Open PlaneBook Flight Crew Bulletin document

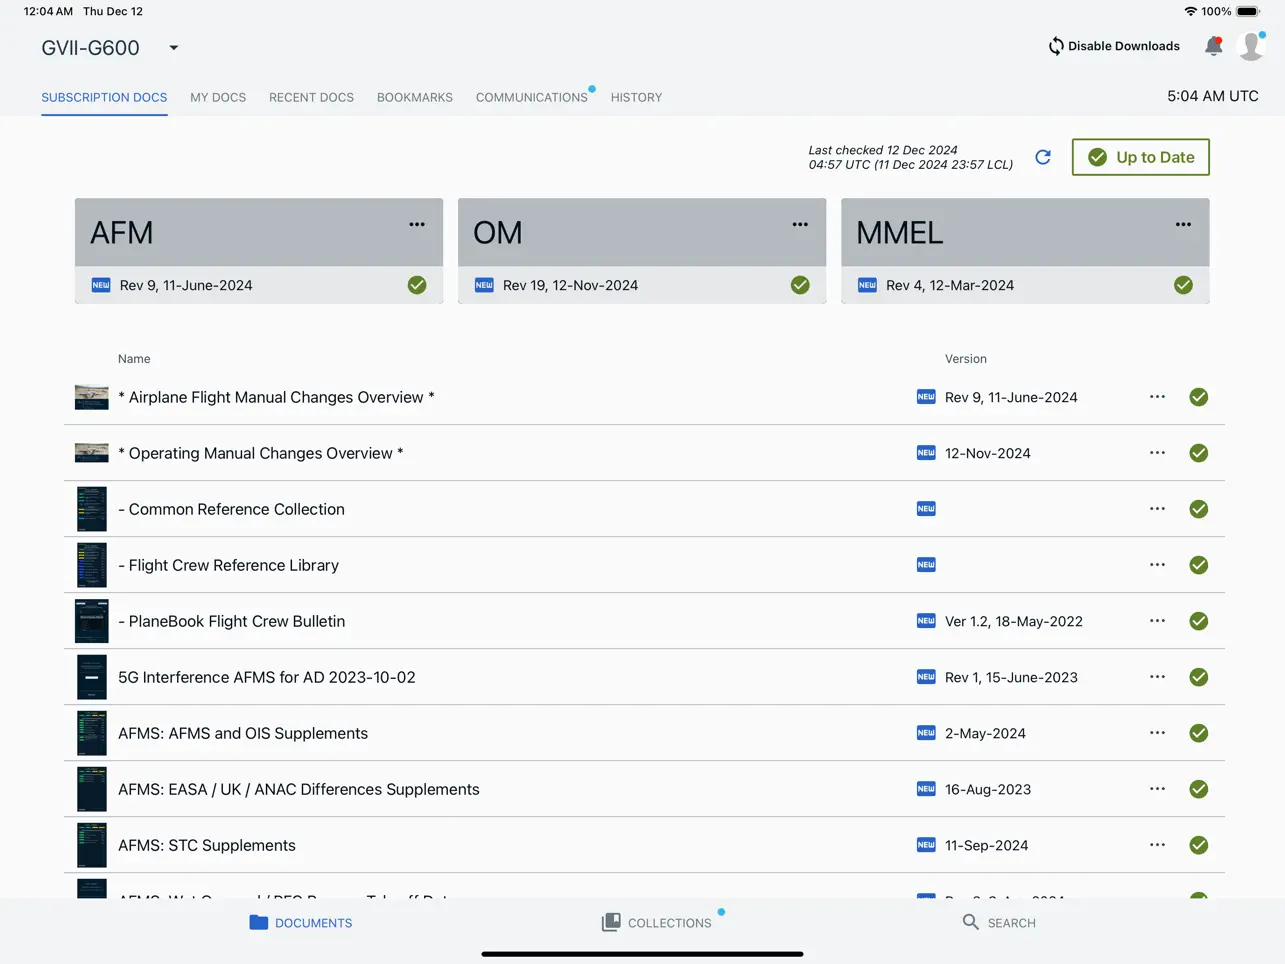click(x=231, y=621)
